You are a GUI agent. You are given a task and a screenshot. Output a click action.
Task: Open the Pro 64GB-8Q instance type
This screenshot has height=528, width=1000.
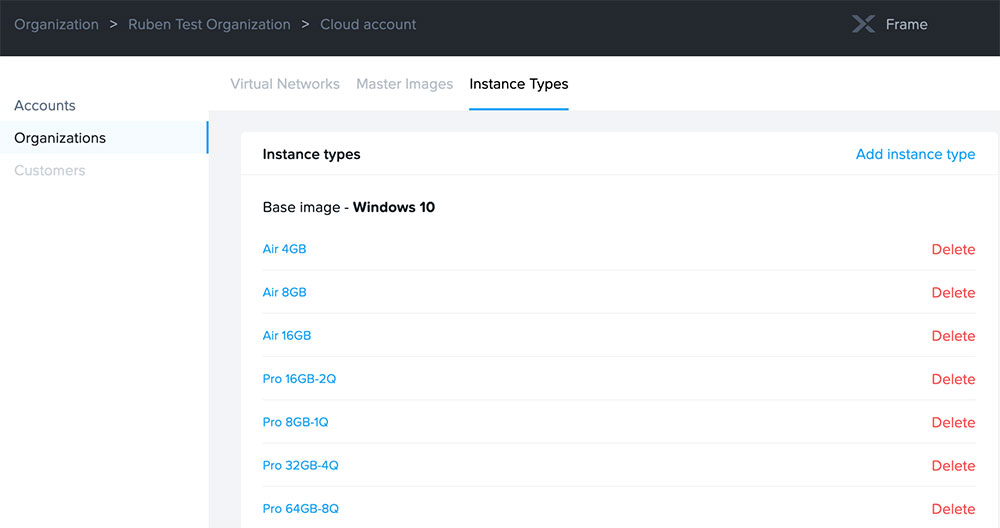point(300,509)
